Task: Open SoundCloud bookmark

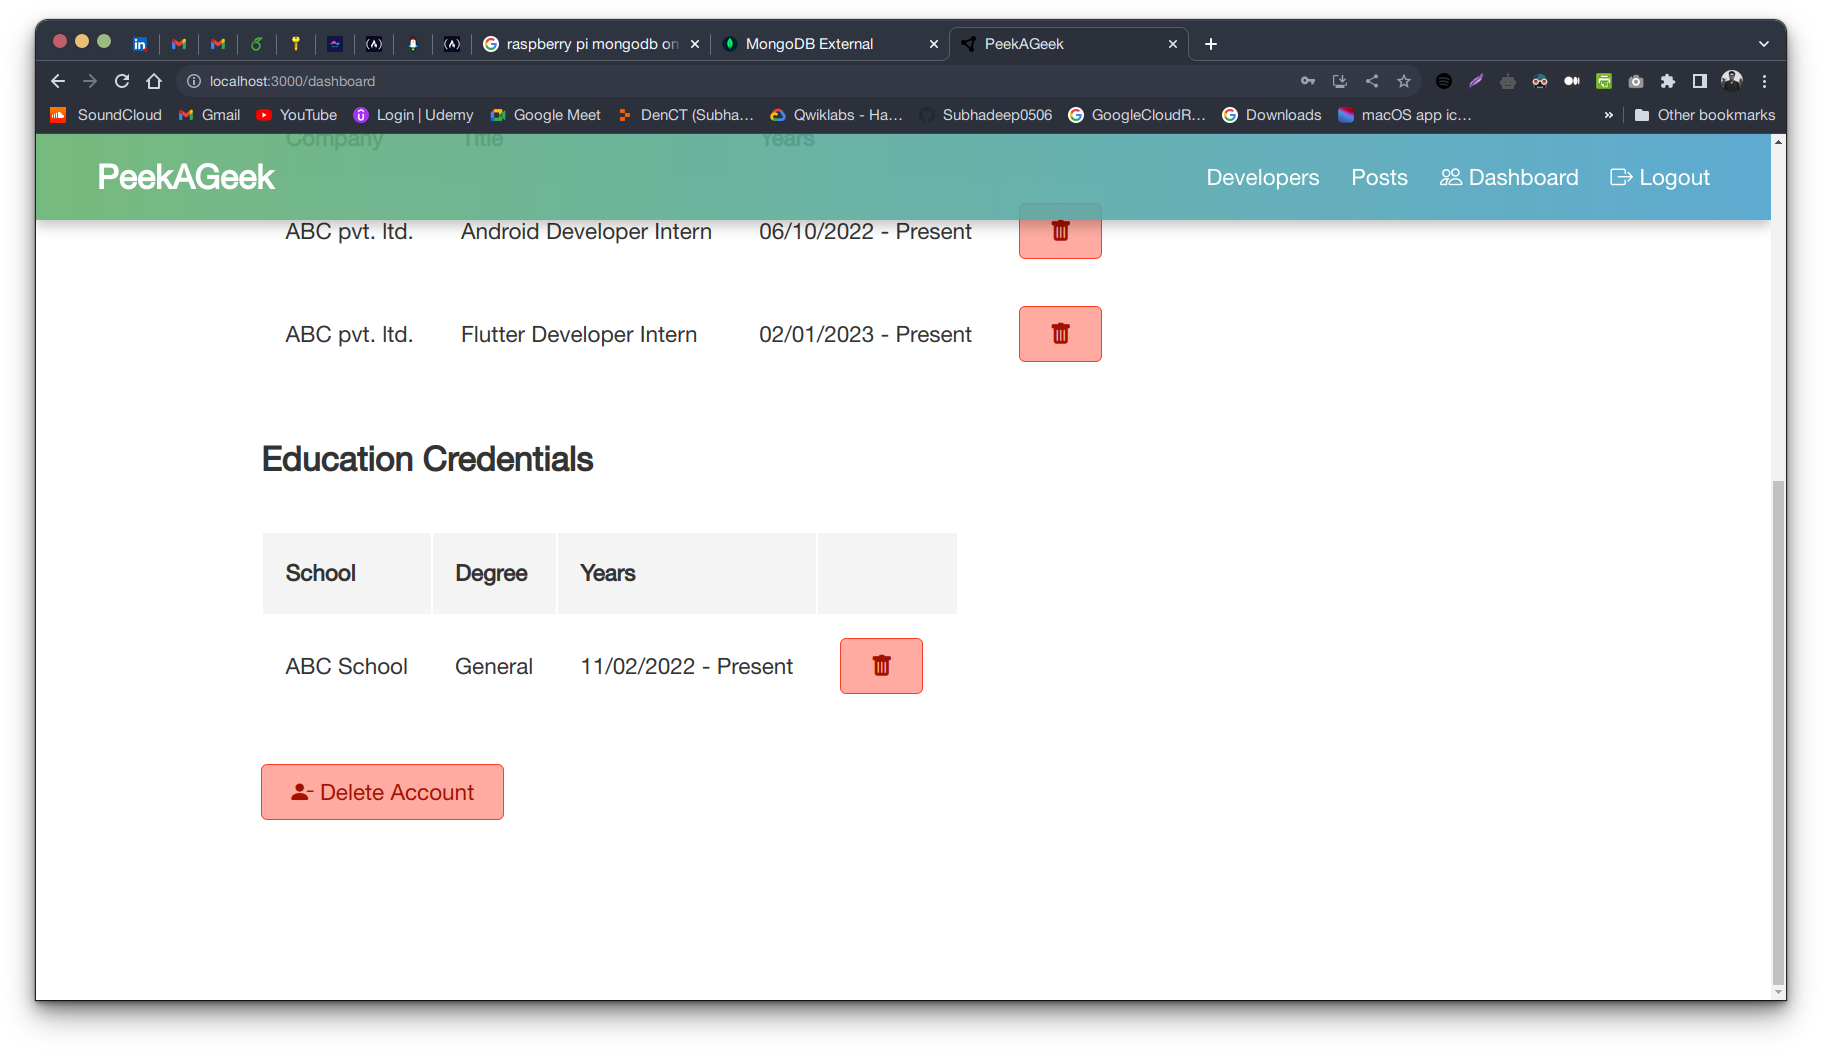Action: pos(106,115)
